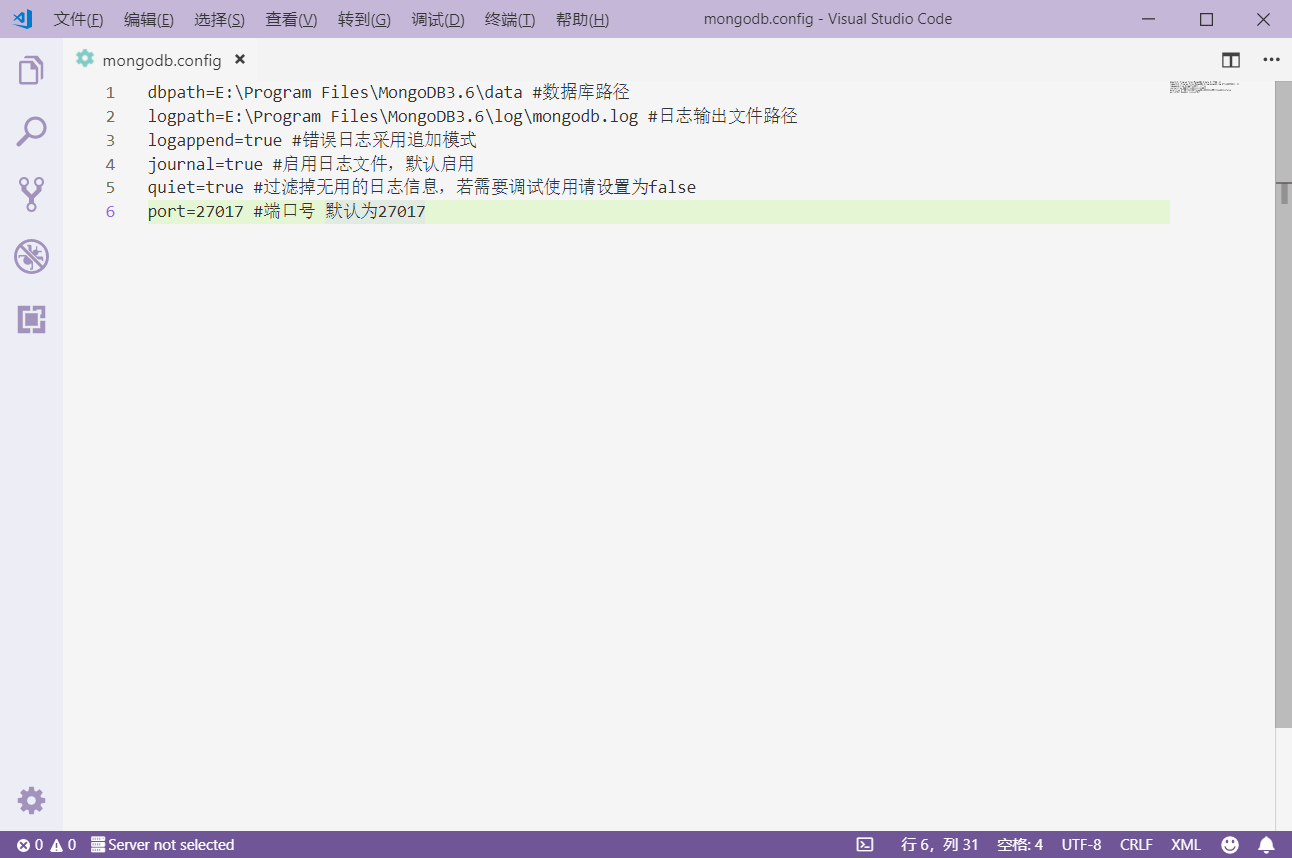The image size is (1292, 858).
Task: Click line number 5 in the gutter
Action: click(110, 188)
